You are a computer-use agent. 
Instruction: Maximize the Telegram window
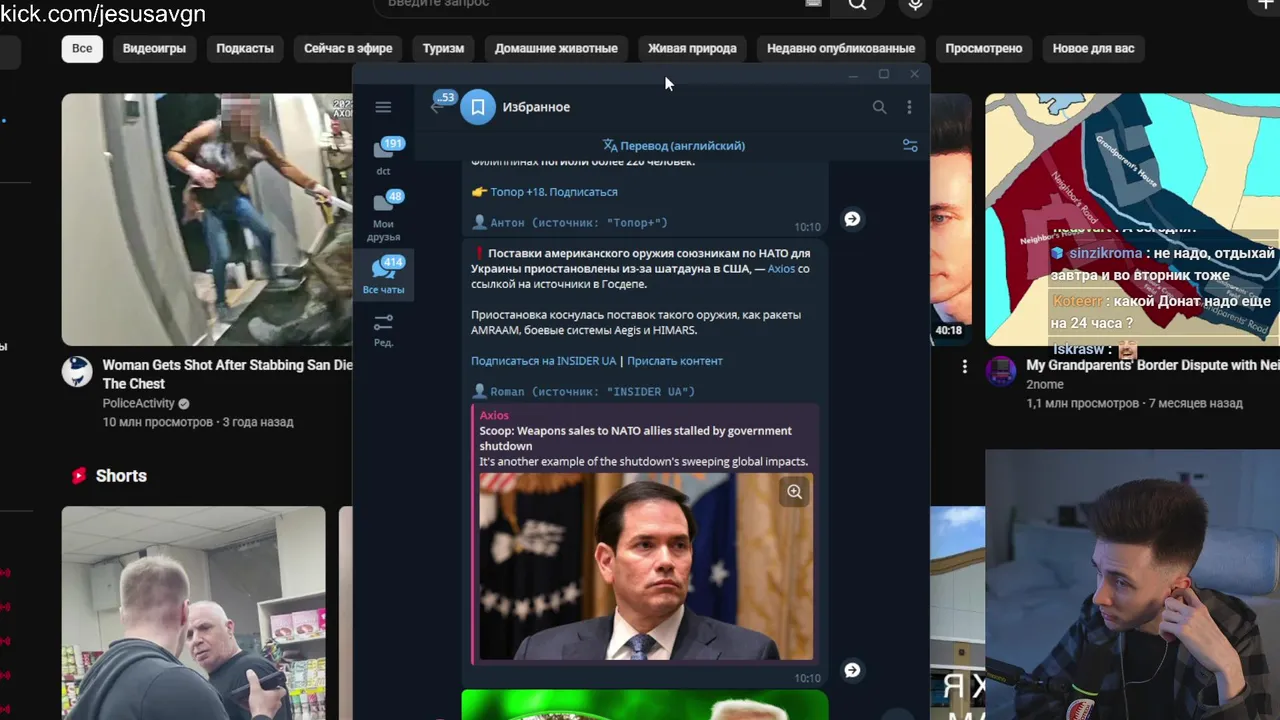coord(884,75)
